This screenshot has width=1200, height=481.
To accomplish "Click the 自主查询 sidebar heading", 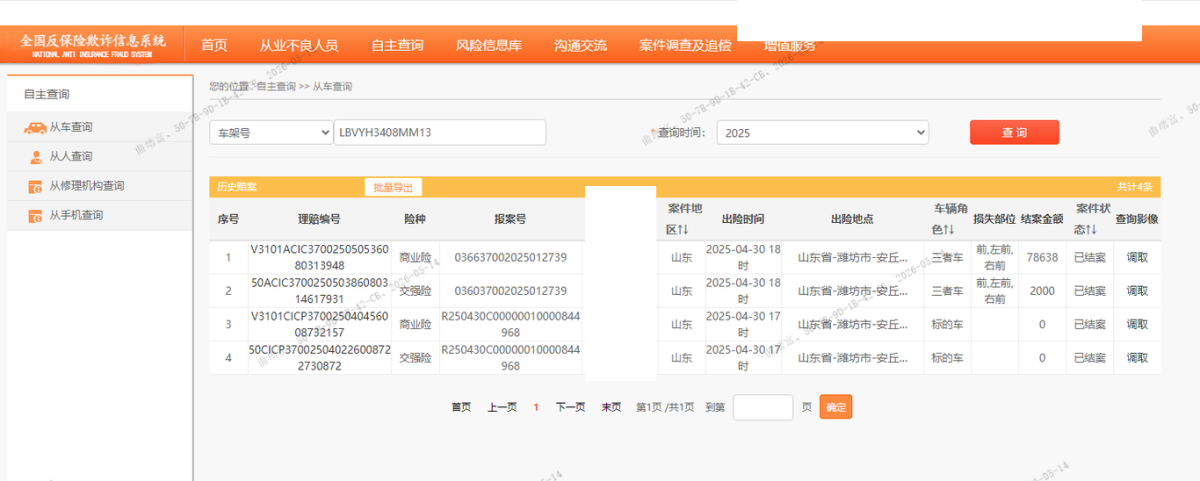I will click(47, 94).
